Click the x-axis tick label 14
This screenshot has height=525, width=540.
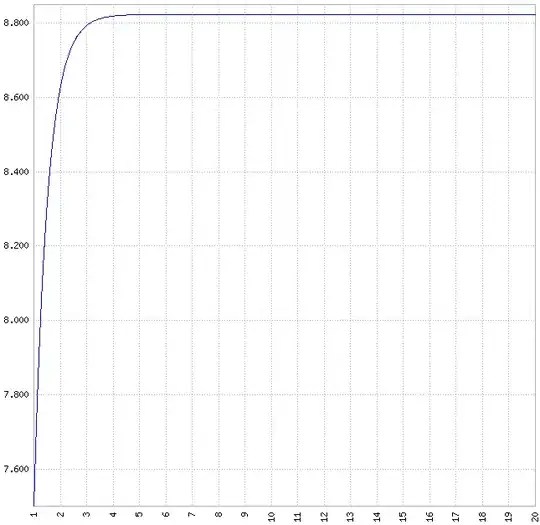[377, 516]
